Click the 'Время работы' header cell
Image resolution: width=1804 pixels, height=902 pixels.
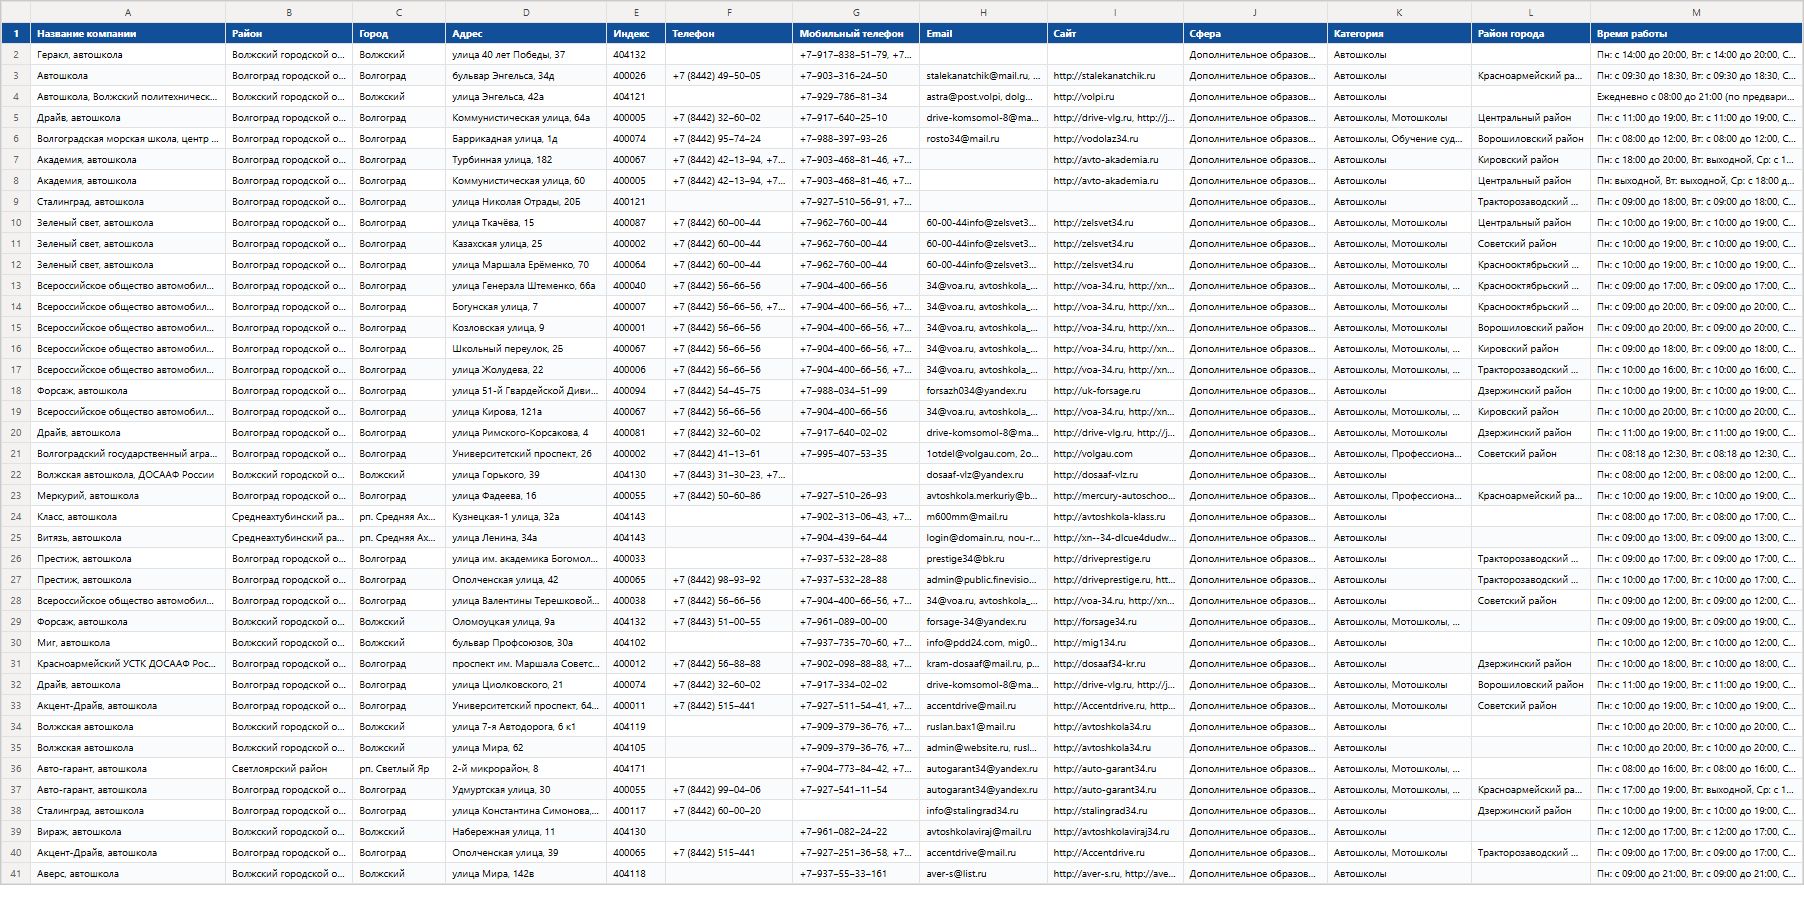click(1696, 33)
